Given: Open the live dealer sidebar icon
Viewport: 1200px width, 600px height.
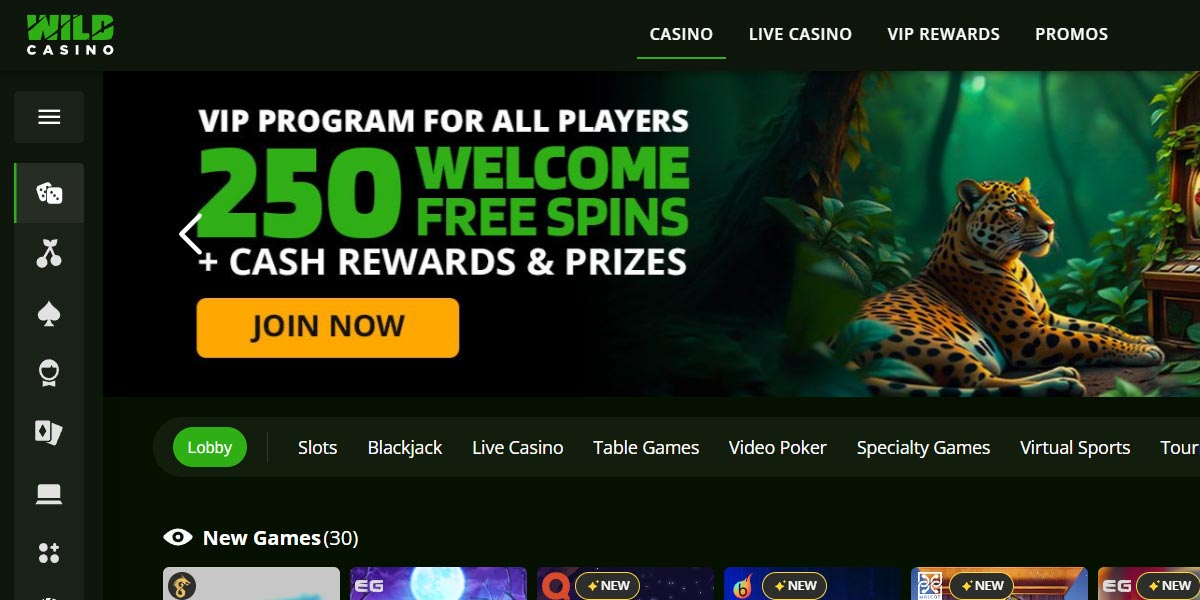Looking at the screenshot, I should click(49, 374).
